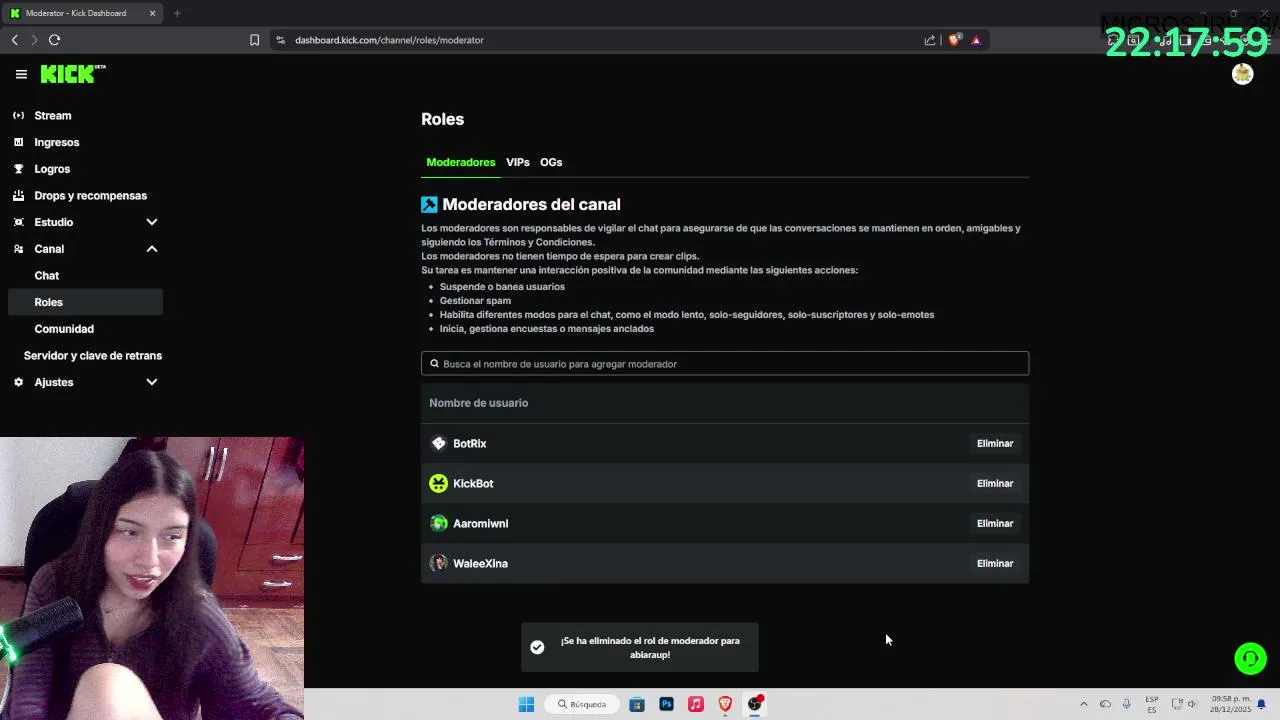Open Ingresos in the sidebar
This screenshot has height=720, width=1280.
(57, 142)
